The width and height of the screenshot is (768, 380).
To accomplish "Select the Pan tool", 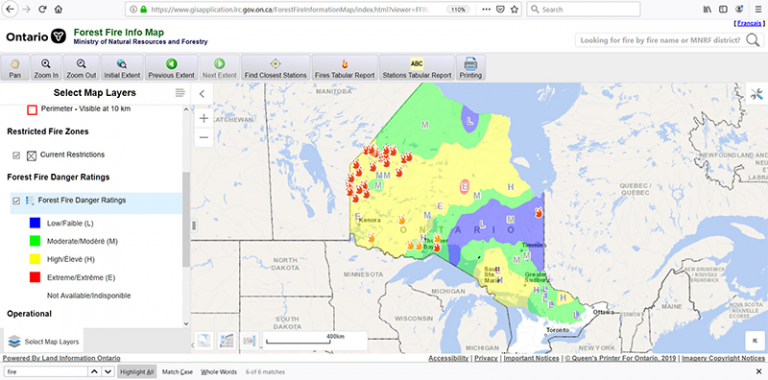I will (x=15, y=68).
